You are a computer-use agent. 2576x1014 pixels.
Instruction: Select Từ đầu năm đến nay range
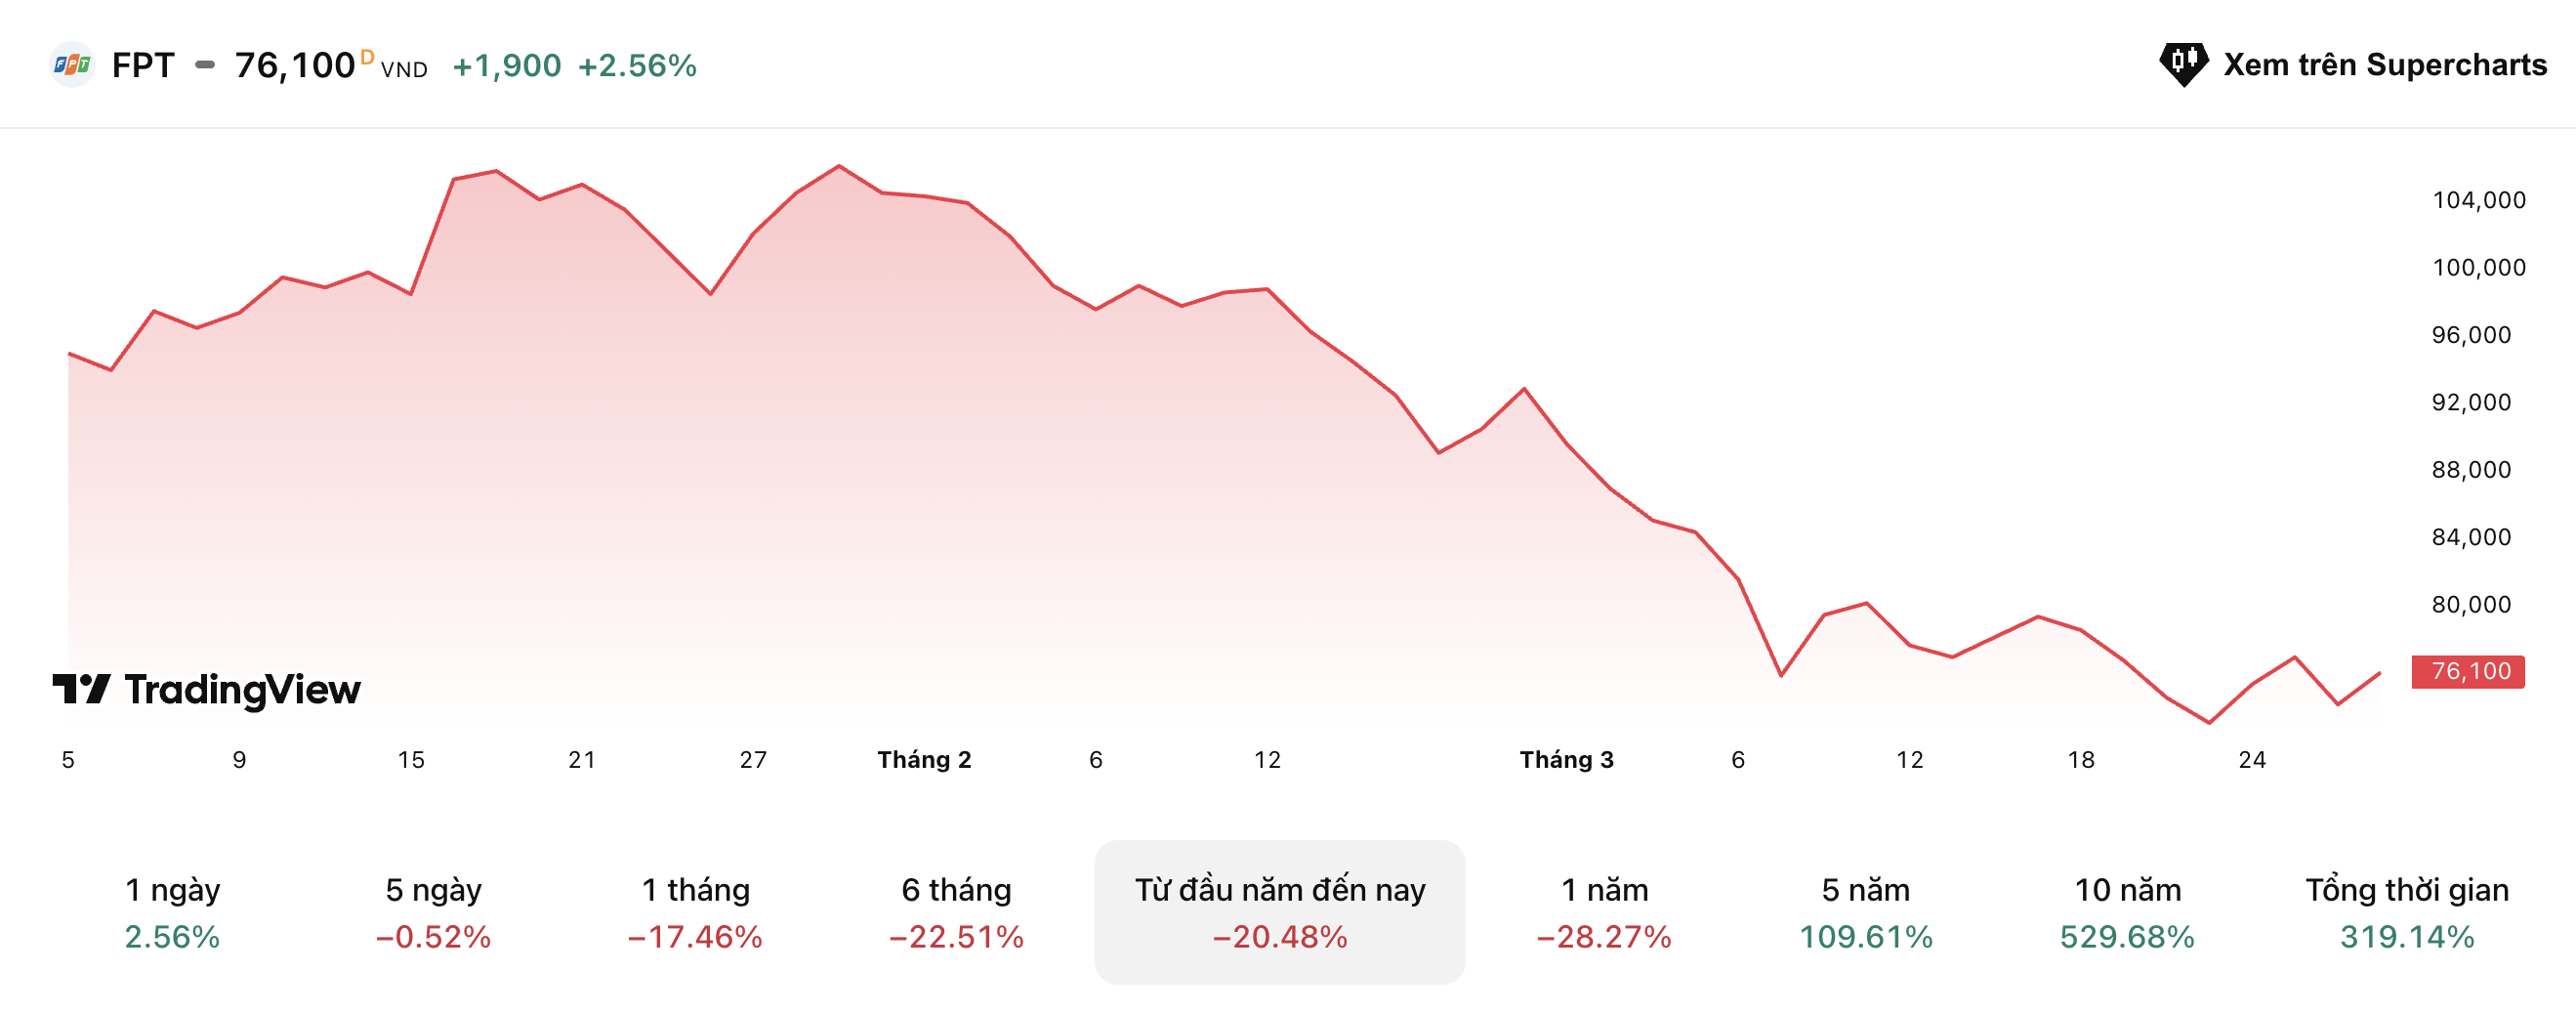tap(1279, 912)
